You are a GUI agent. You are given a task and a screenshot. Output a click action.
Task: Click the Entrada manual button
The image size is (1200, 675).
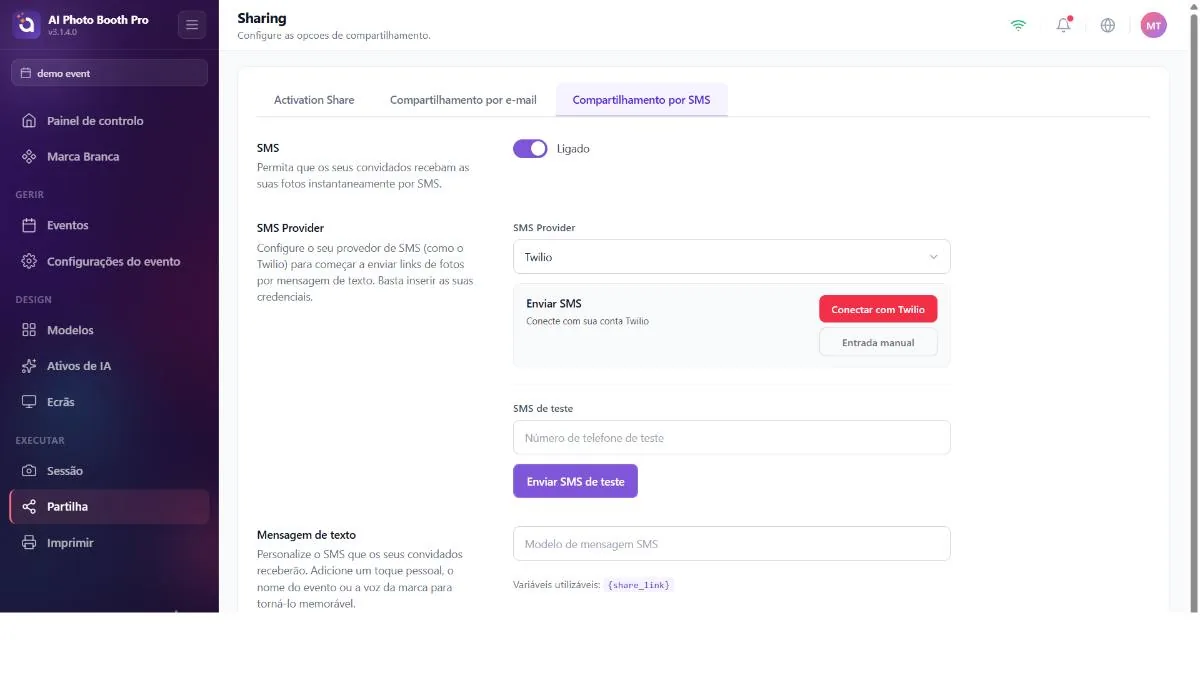click(878, 342)
